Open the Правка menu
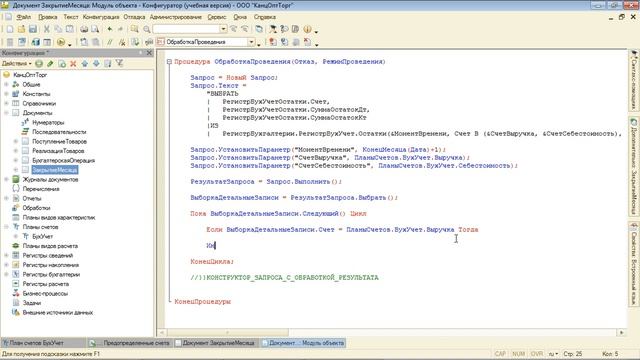640x360 pixels. [47, 17]
